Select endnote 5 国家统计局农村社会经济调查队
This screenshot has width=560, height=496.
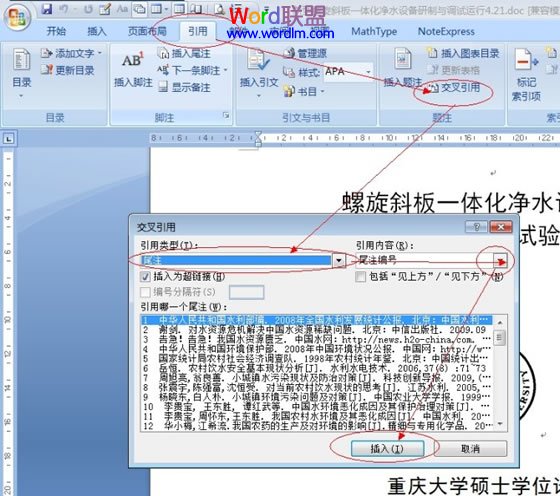pyautogui.click(x=316, y=358)
